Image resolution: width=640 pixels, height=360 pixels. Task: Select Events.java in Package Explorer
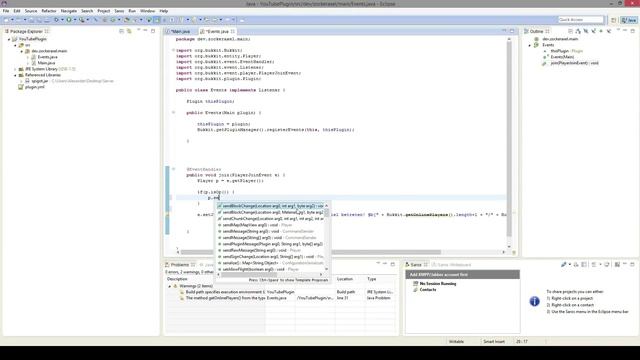click(x=47, y=57)
